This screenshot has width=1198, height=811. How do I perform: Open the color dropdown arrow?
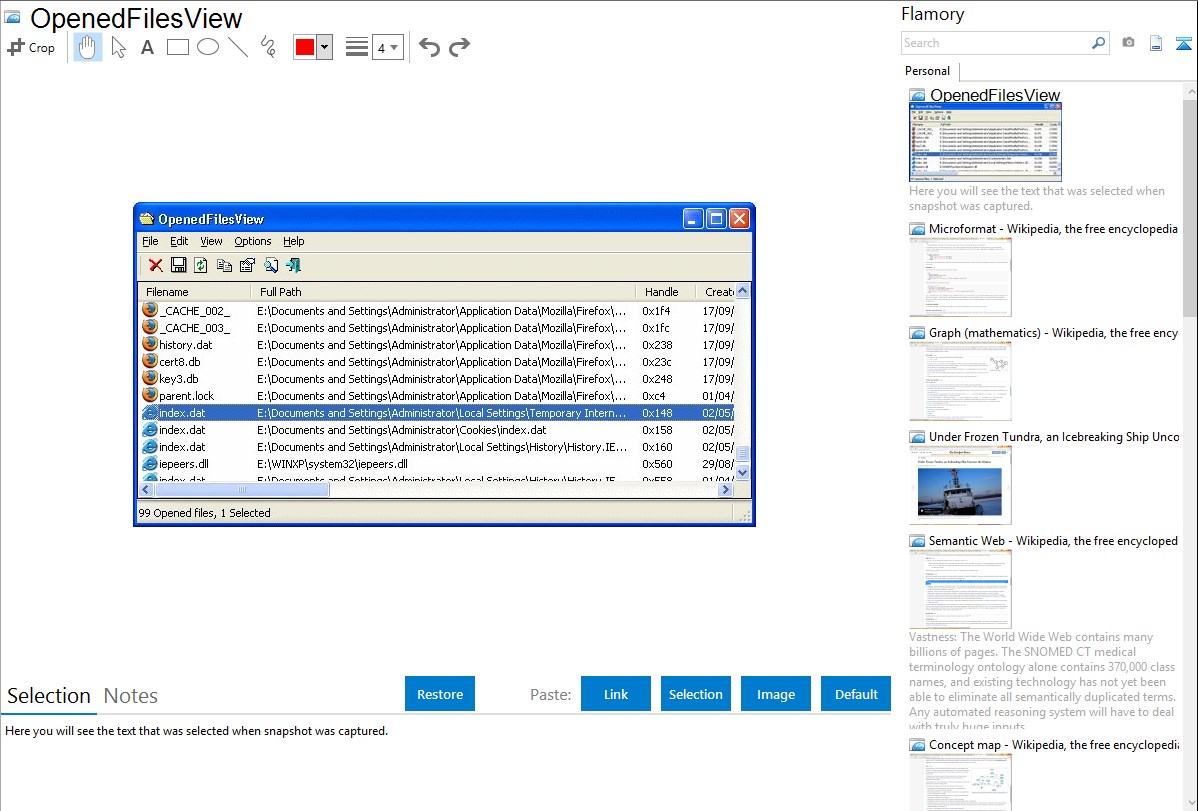[x=325, y=47]
